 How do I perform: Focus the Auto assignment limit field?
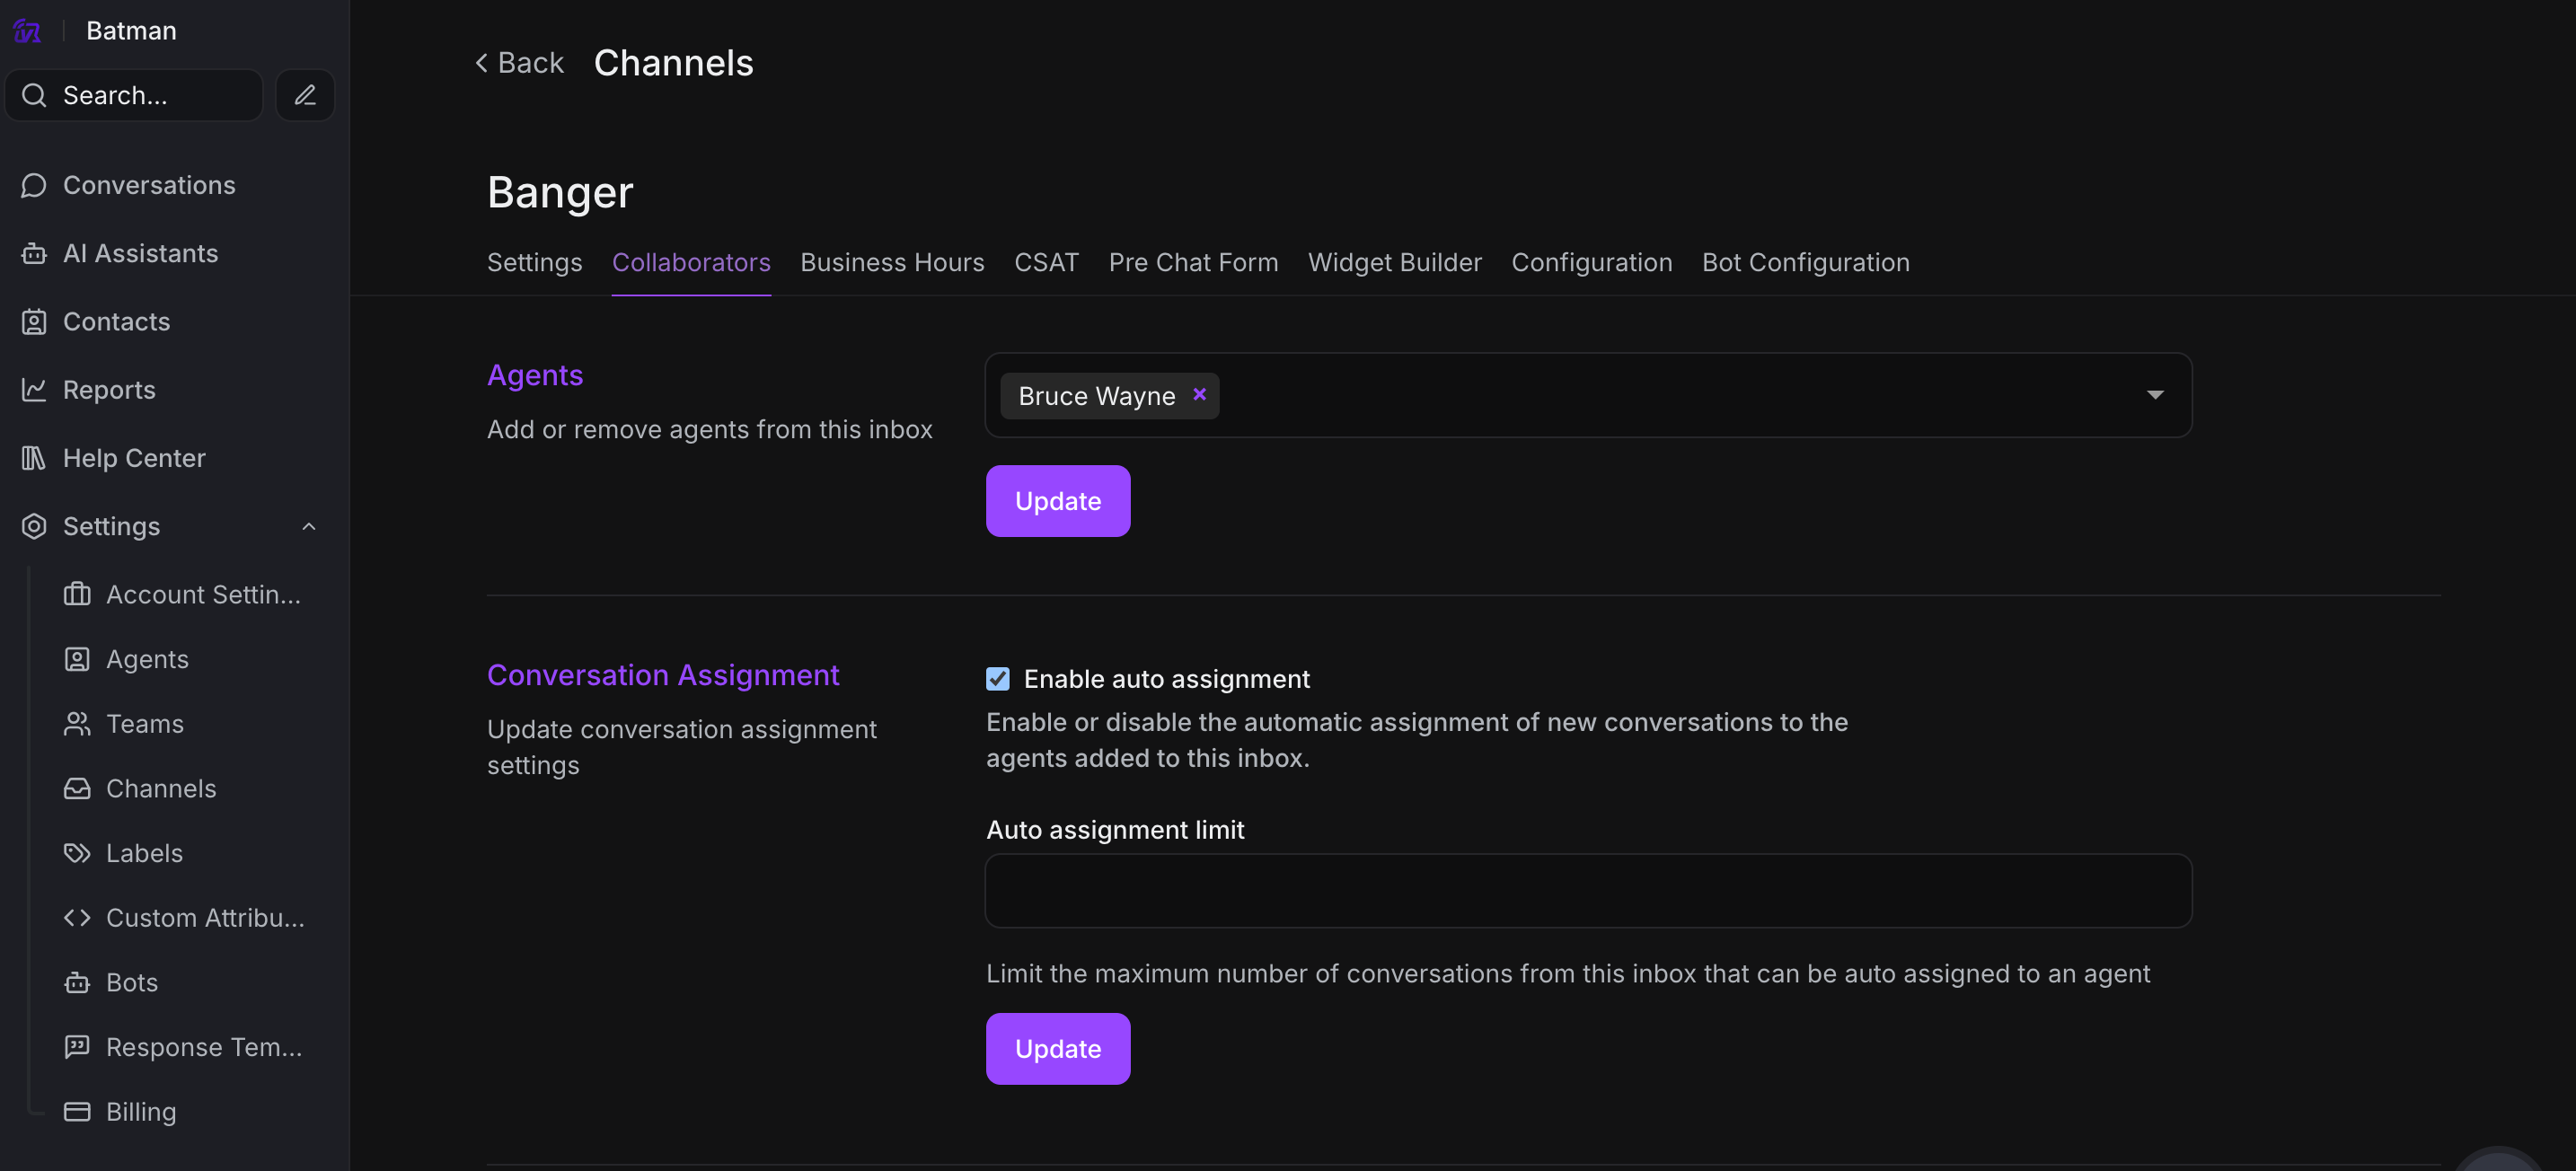tap(1587, 891)
